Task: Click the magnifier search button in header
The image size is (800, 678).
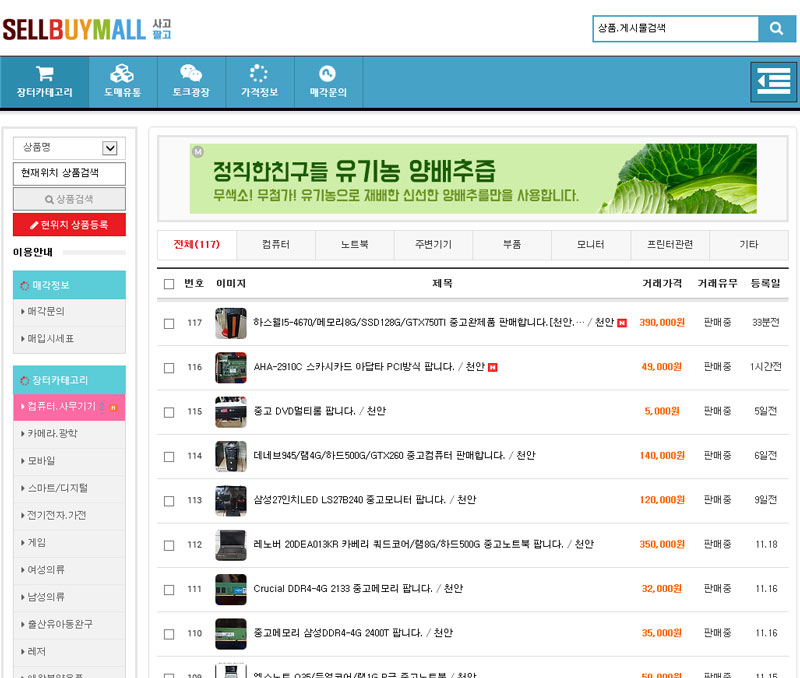Action: 776,28
